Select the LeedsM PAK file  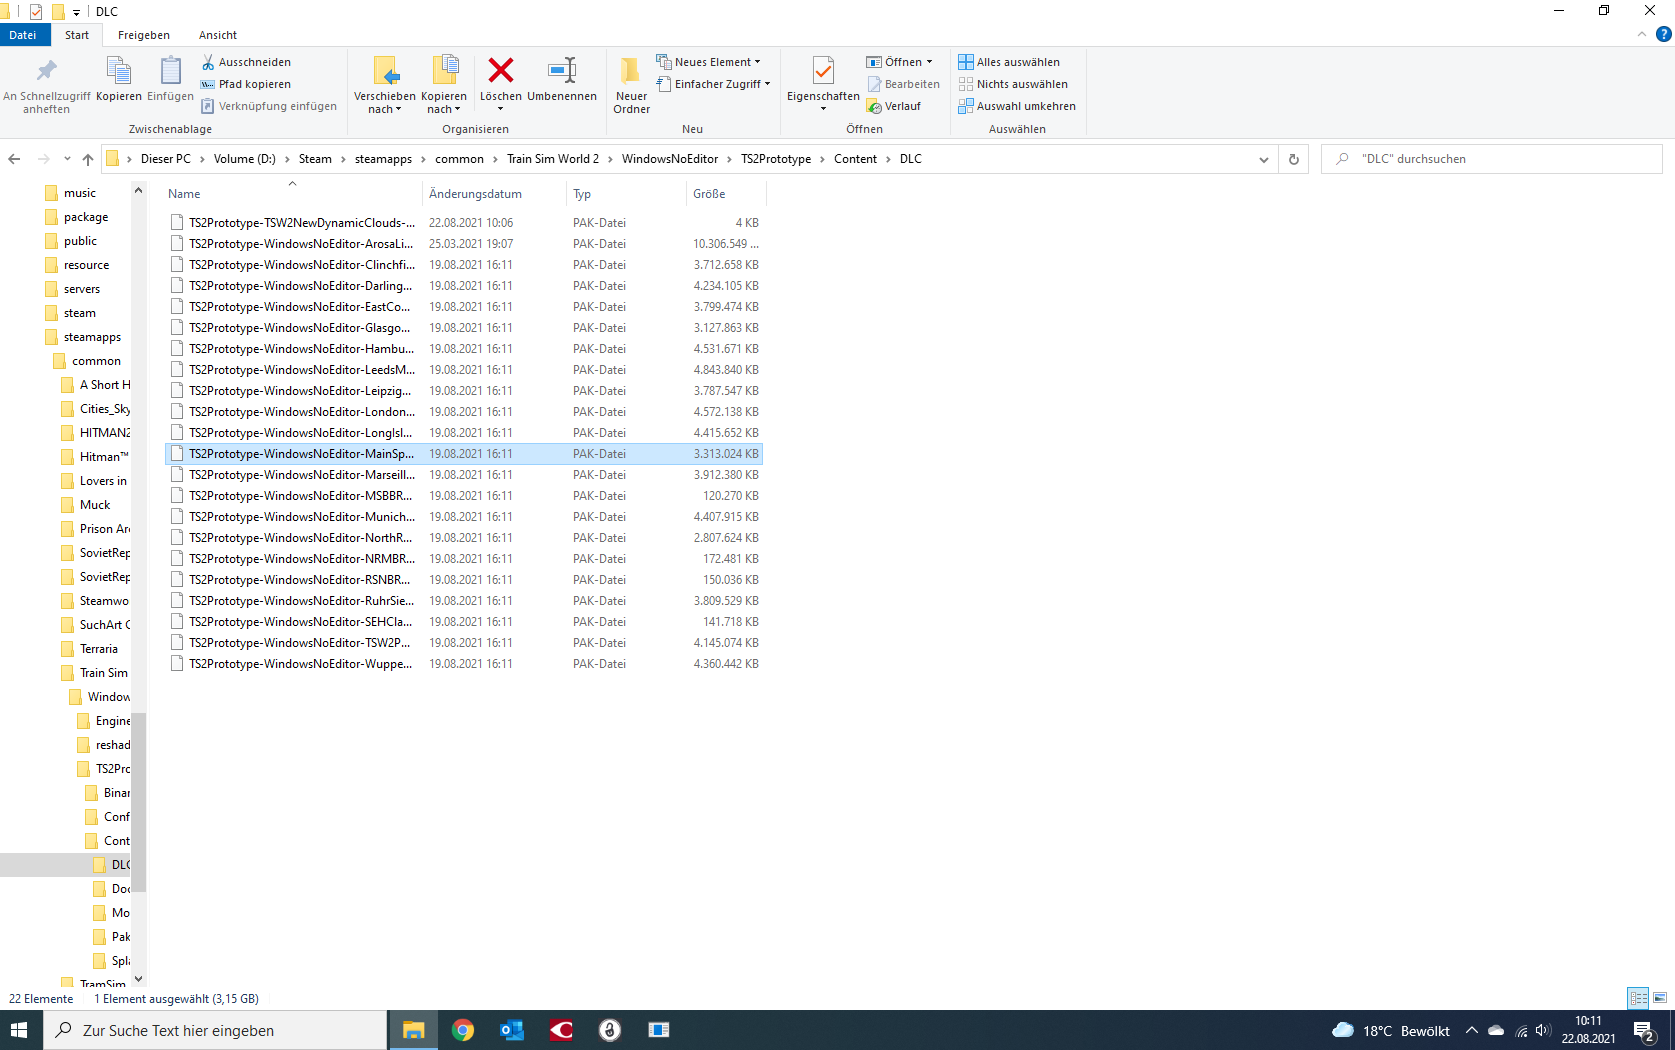pyautogui.click(x=464, y=370)
